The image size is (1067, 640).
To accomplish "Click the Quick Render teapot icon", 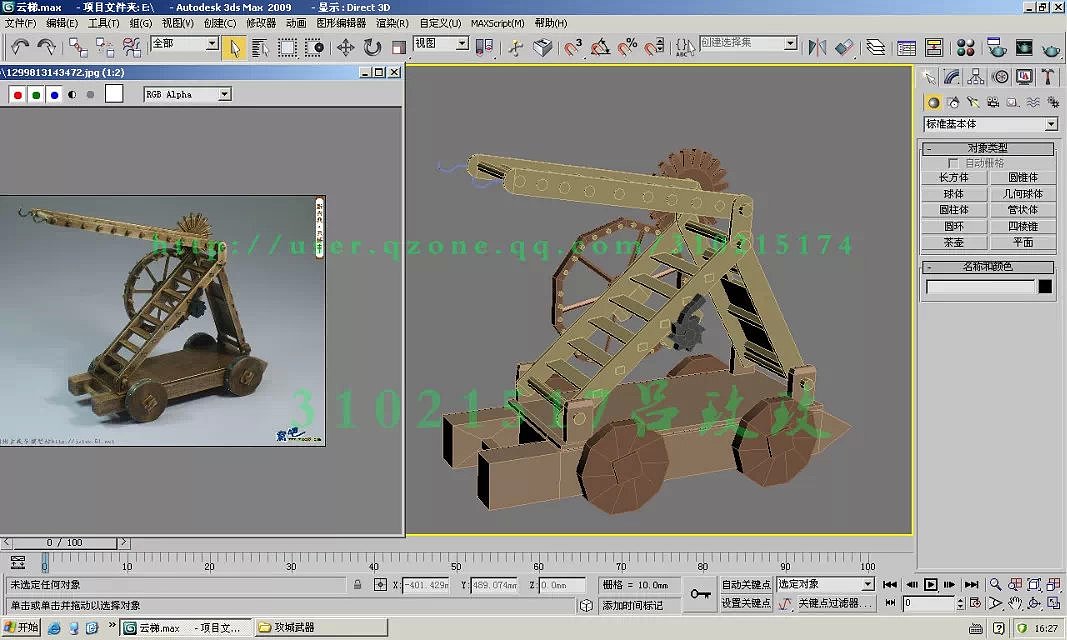I will (x=1051, y=47).
